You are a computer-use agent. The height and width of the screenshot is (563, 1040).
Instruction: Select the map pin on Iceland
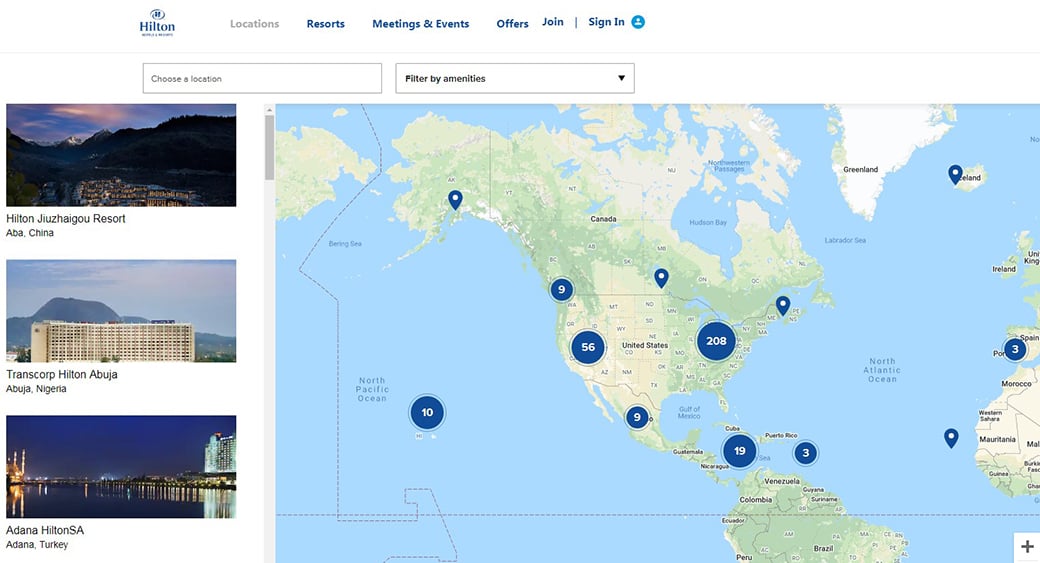coord(955,174)
